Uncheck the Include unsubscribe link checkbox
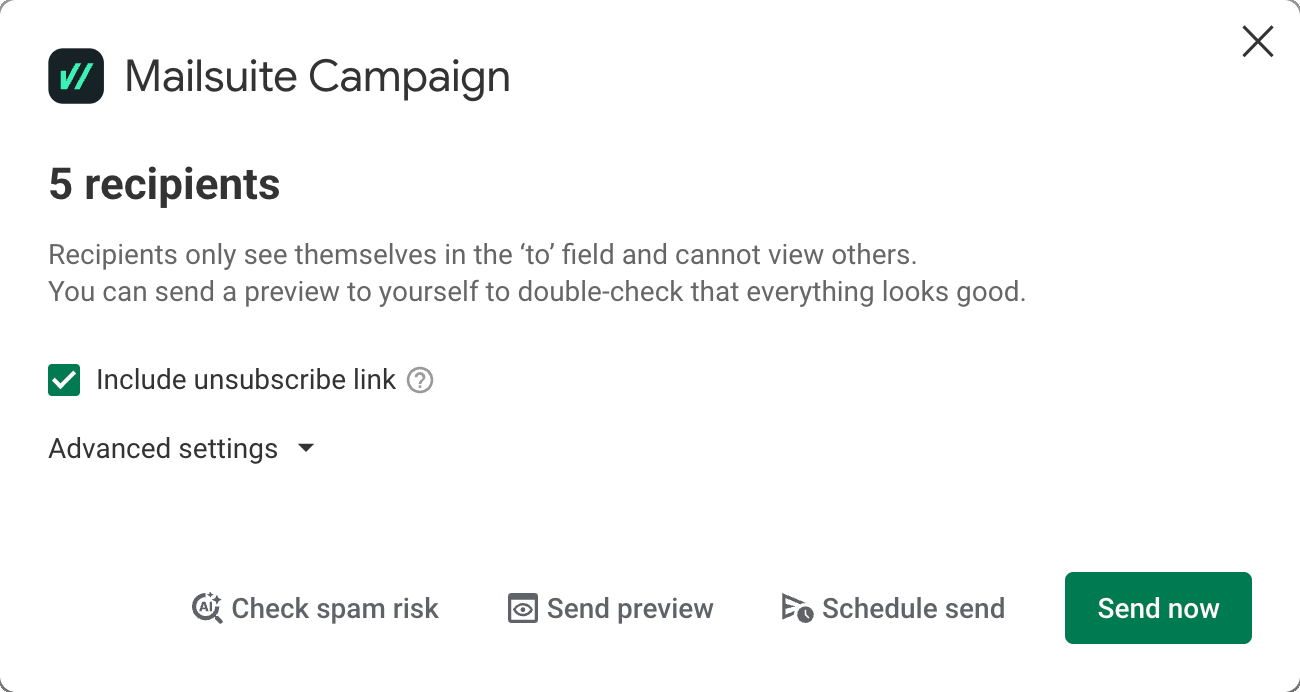Screen dimensions: 1300x692 coord(64,380)
